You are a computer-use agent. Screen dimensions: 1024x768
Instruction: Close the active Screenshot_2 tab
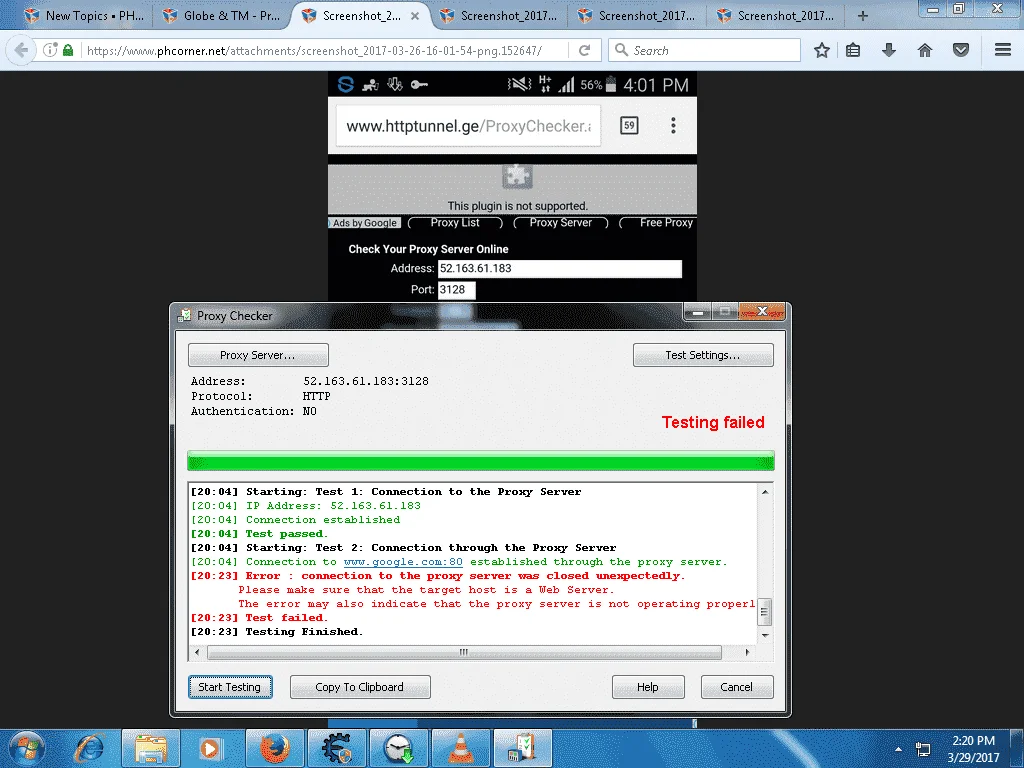click(415, 16)
